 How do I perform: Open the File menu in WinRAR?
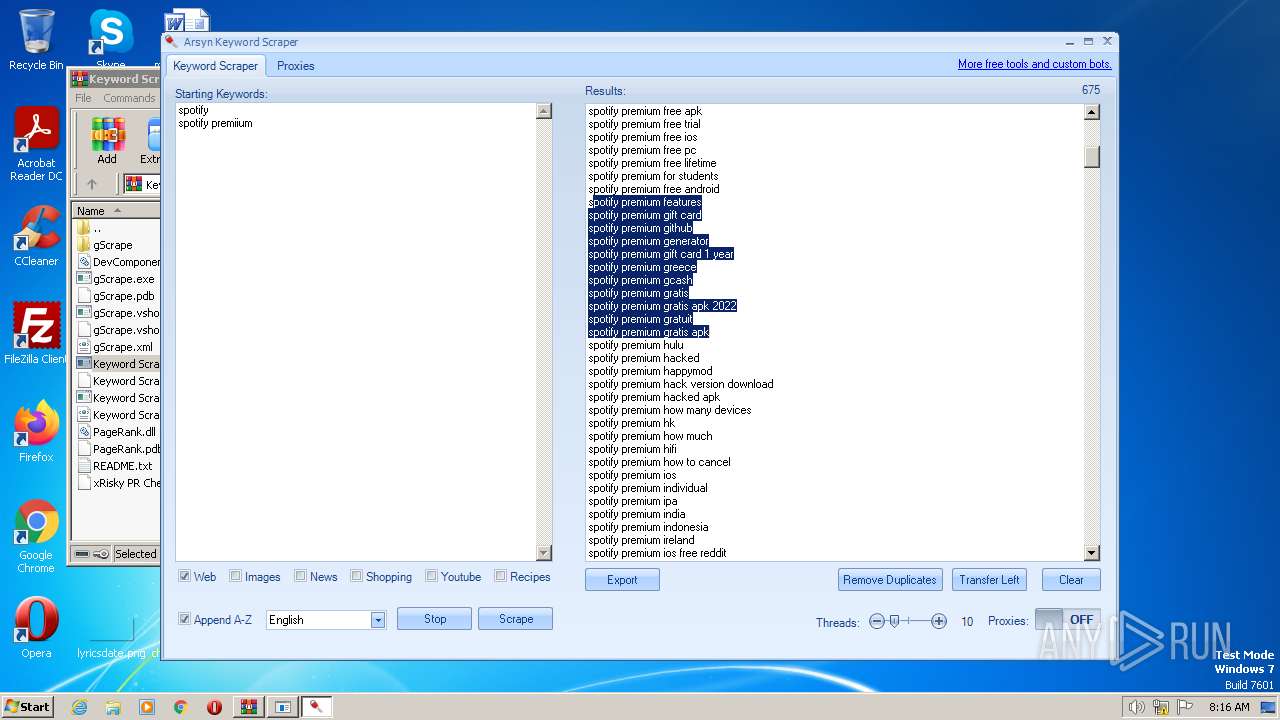click(83, 98)
